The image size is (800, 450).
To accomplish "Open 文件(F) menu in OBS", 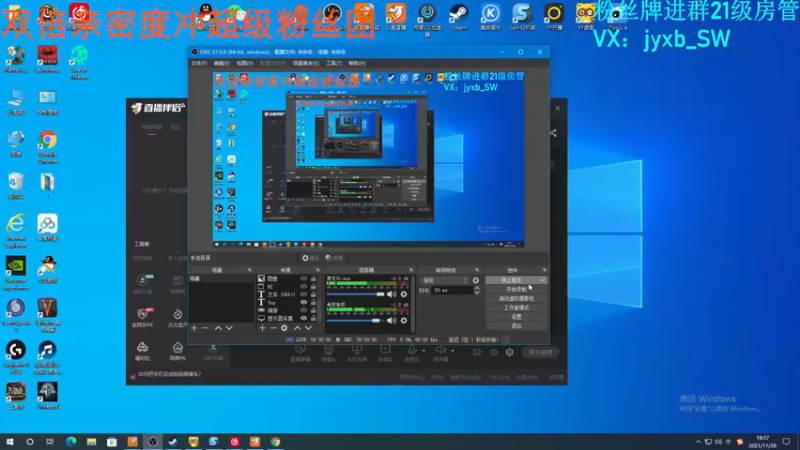I will [x=199, y=63].
